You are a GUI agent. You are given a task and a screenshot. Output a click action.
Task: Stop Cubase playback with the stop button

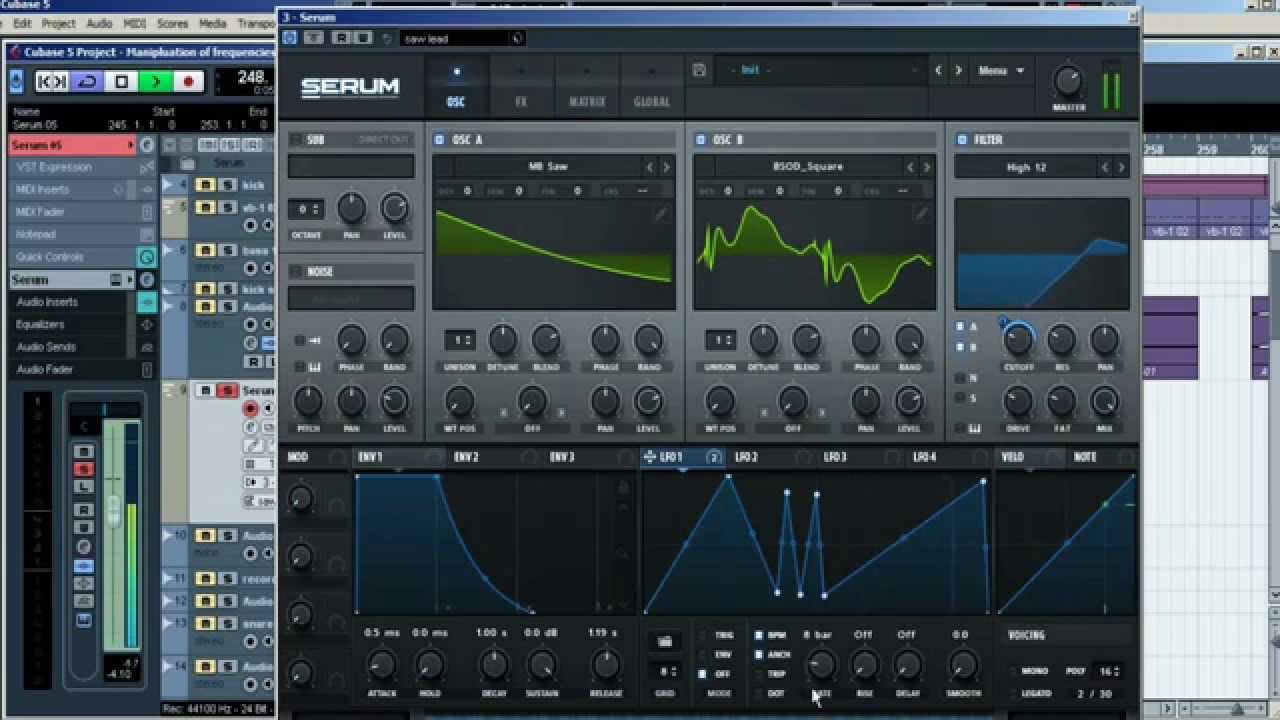(x=122, y=82)
